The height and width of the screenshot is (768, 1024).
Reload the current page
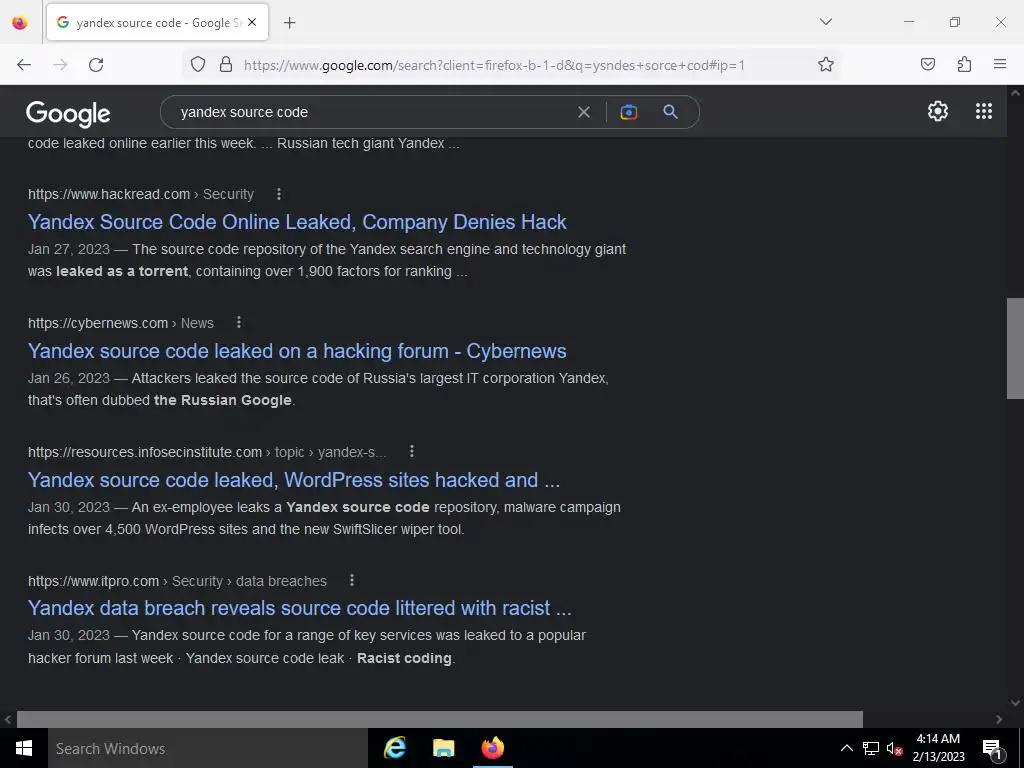coord(96,65)
